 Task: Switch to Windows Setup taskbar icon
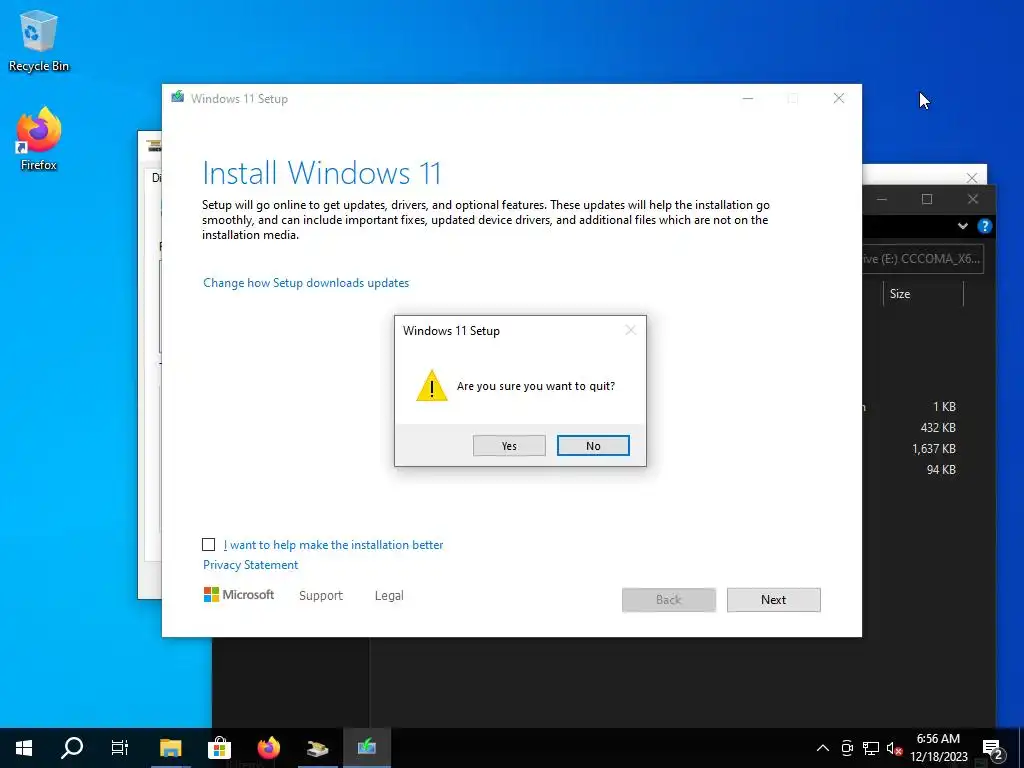point(366,748)
